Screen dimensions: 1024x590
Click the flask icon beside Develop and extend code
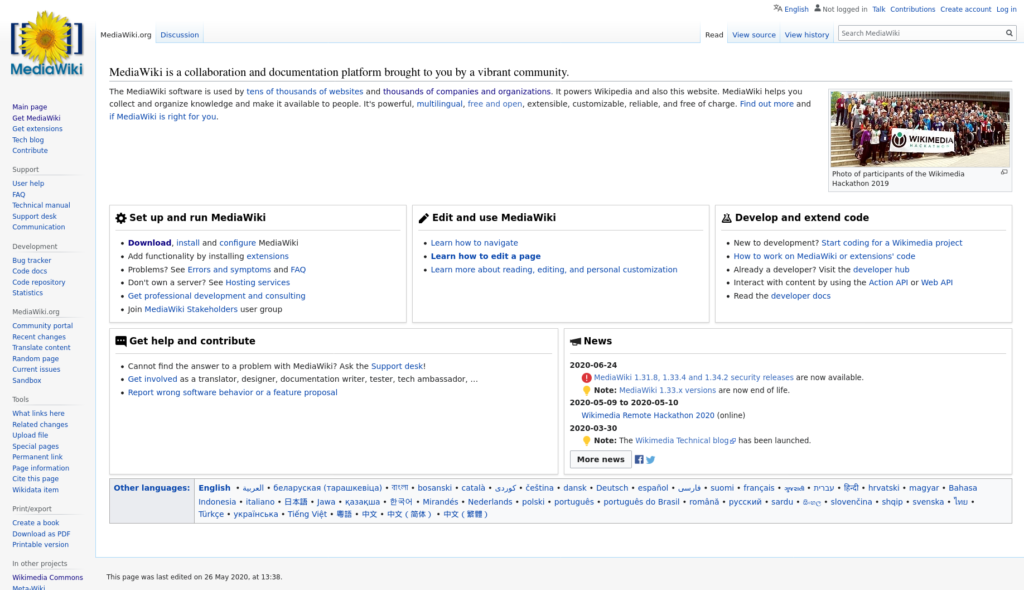coord(727,217)
